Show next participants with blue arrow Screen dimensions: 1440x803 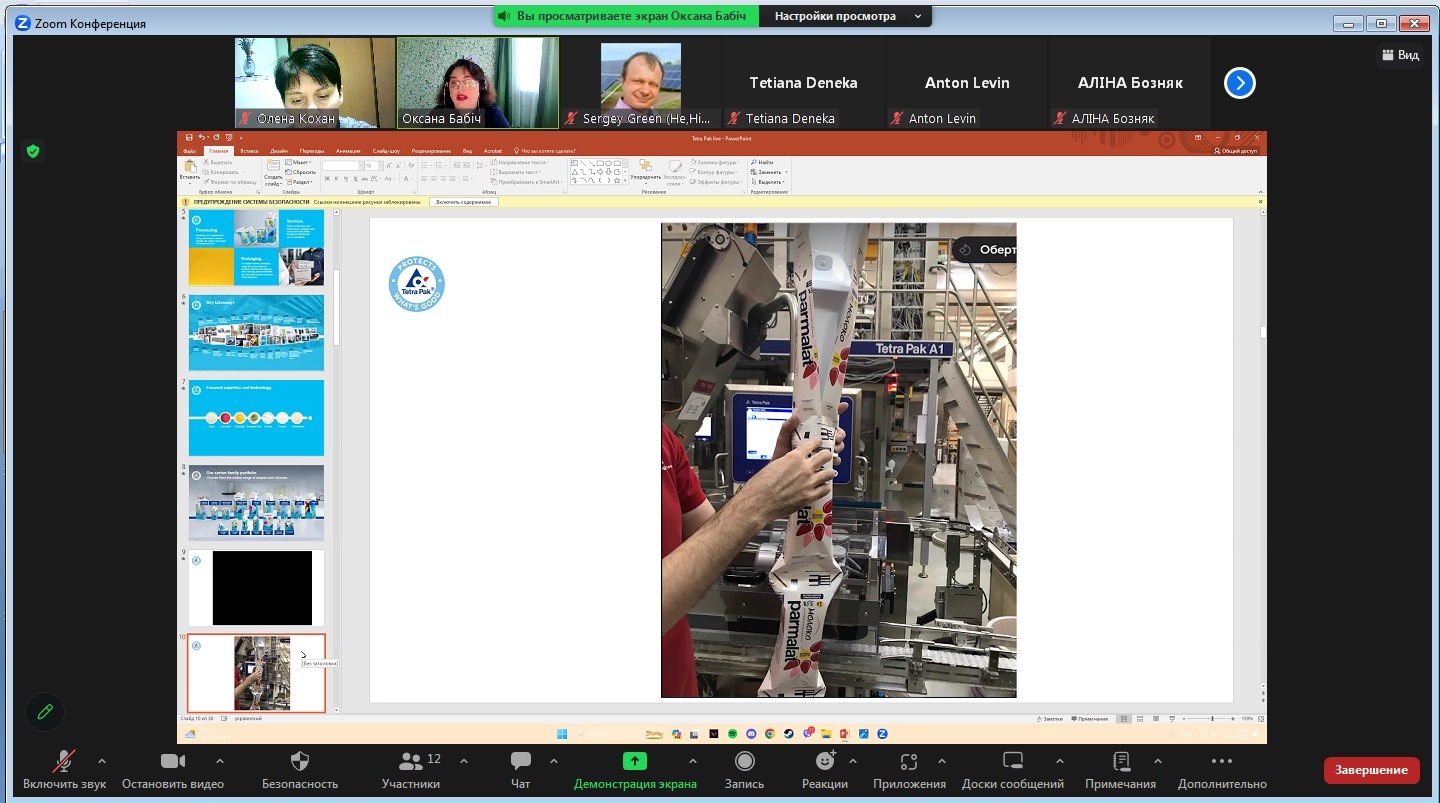pos(1239,83)
